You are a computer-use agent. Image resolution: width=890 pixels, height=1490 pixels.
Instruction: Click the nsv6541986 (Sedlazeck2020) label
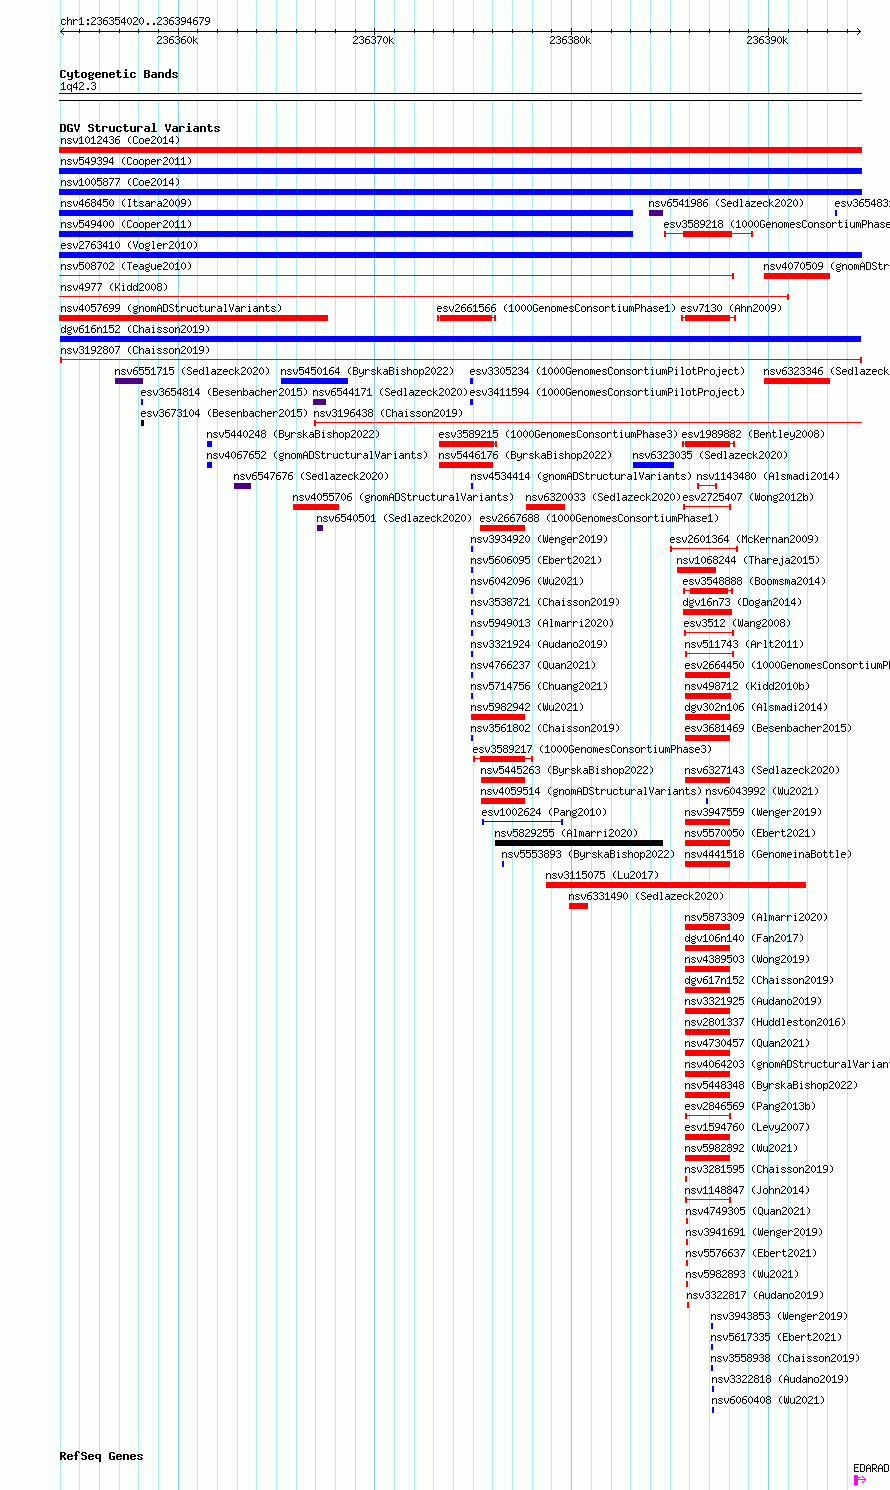point(726,203)
